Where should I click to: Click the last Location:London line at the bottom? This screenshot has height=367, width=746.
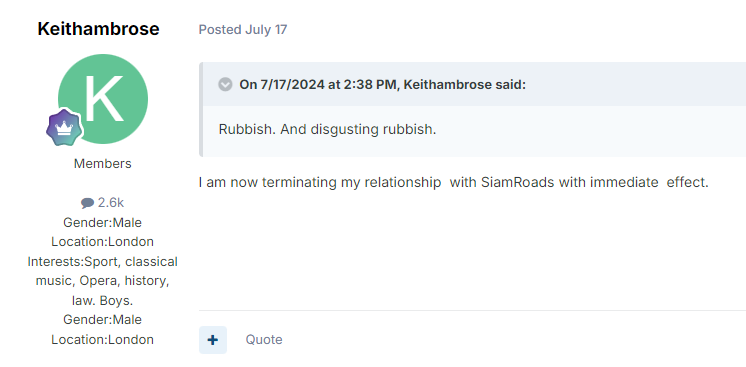pyautogui.click(x=103, y=340)
